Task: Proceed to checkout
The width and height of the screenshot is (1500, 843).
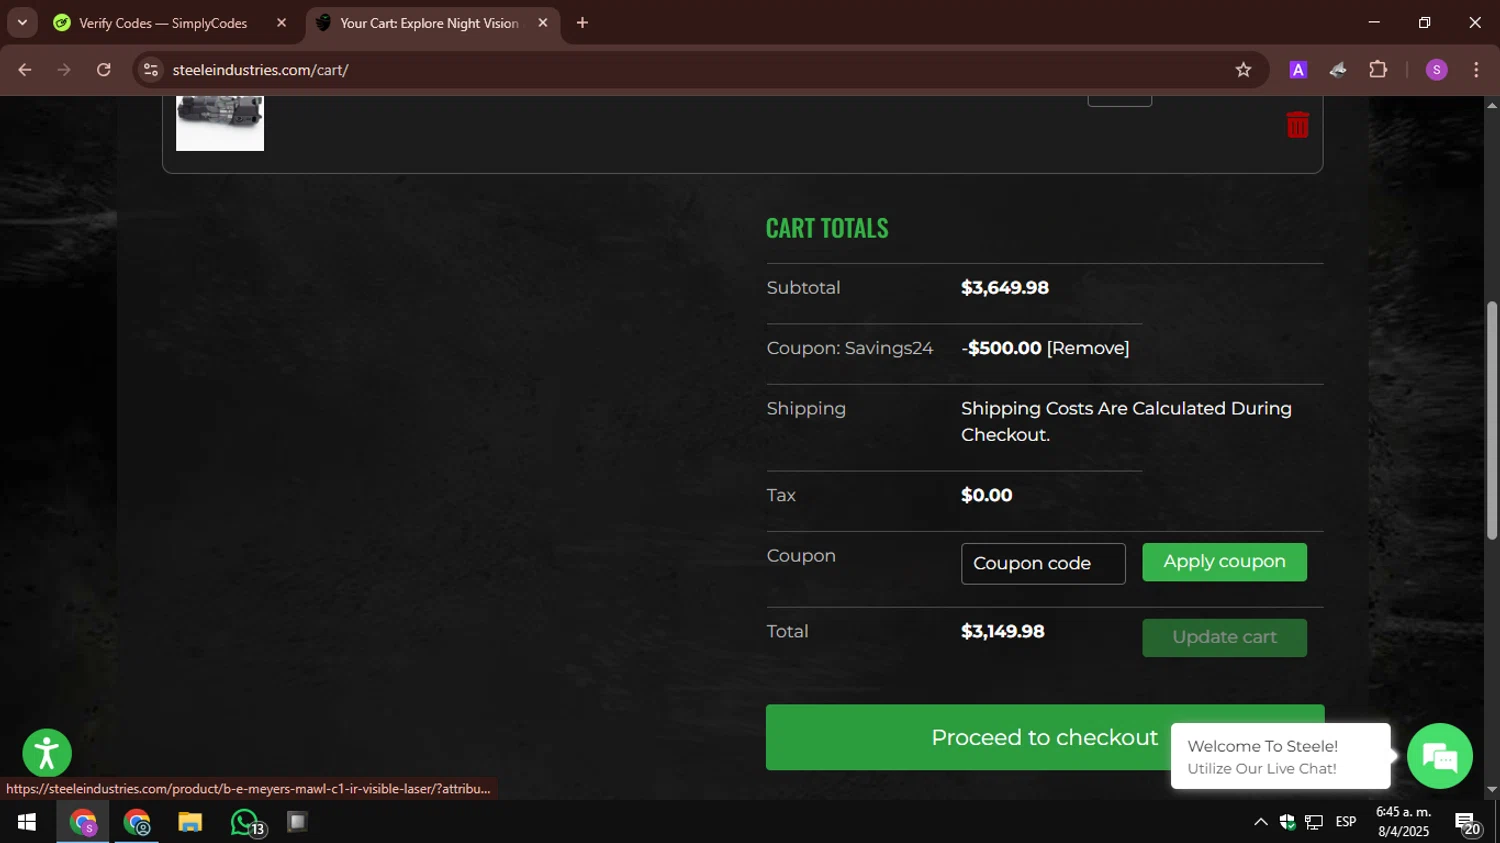Action: click(x=1044, y=737)
